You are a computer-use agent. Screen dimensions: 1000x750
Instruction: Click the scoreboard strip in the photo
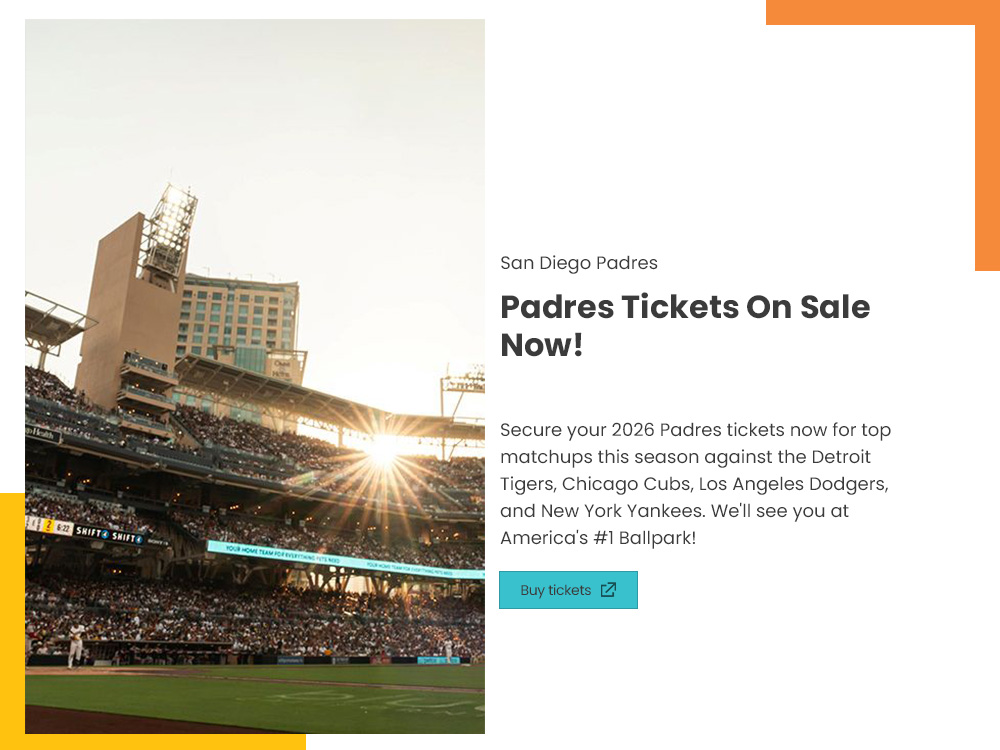(85, 531)
